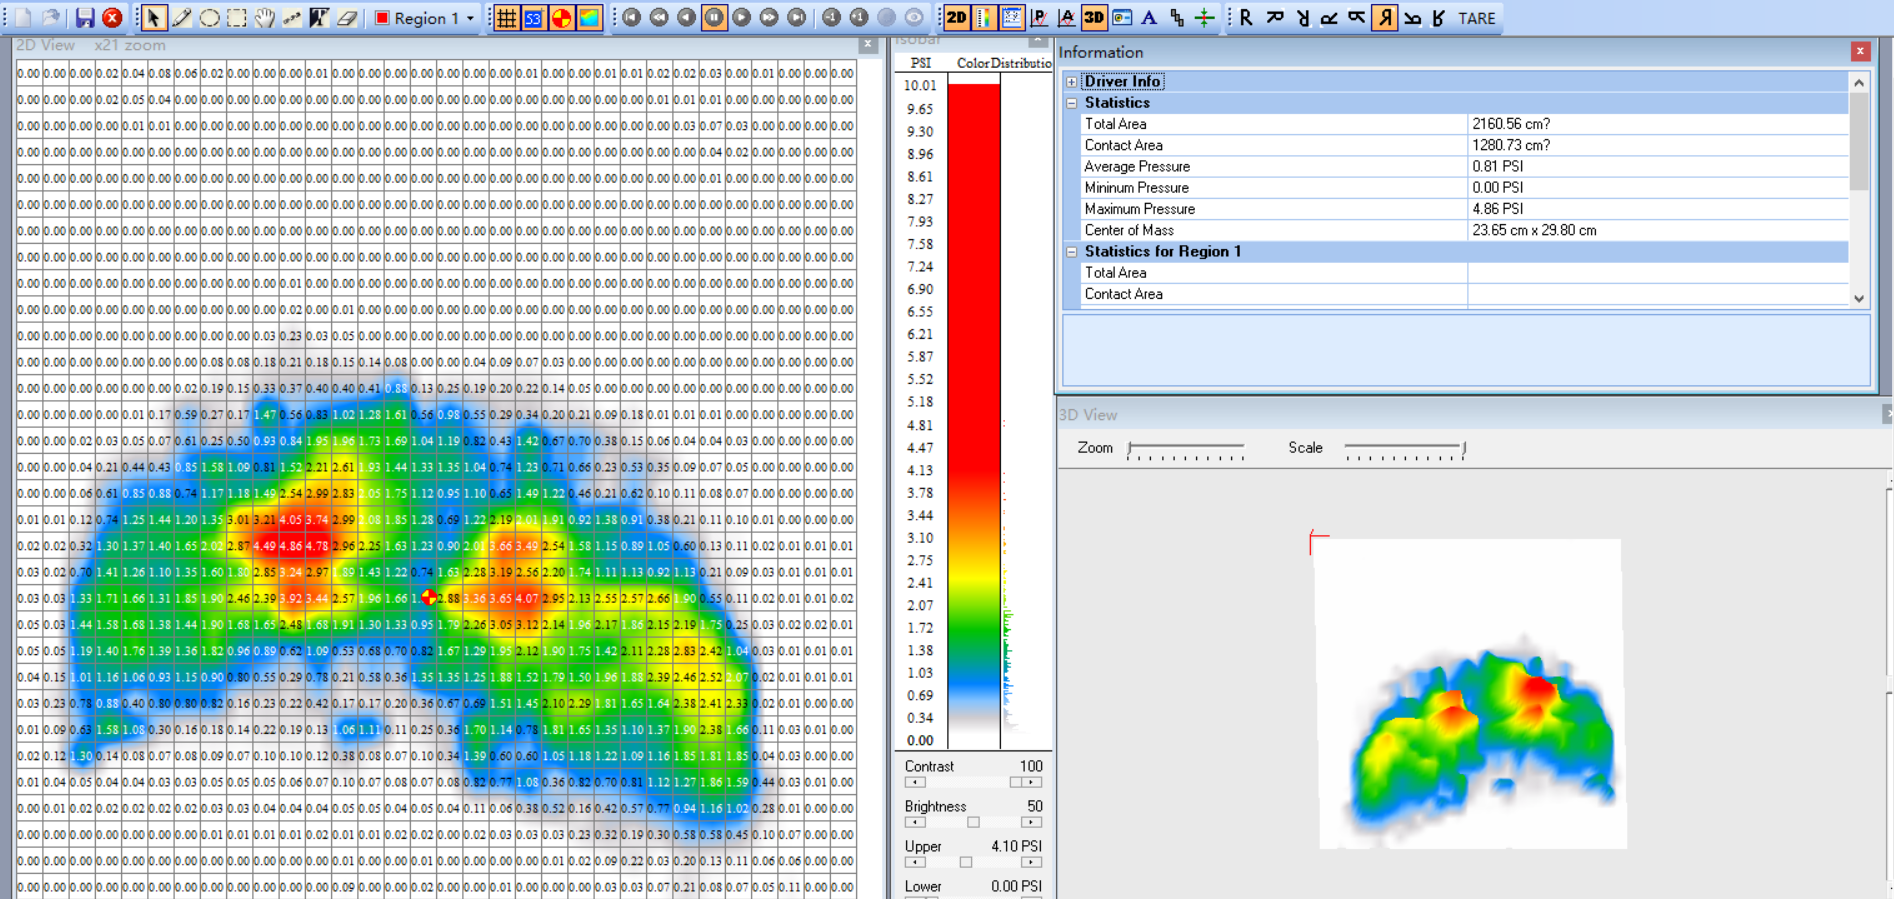This screenshot has width=1894, height=899.
Task: Toggle the center of mass marker display
Action: click(x=562, y=18)
